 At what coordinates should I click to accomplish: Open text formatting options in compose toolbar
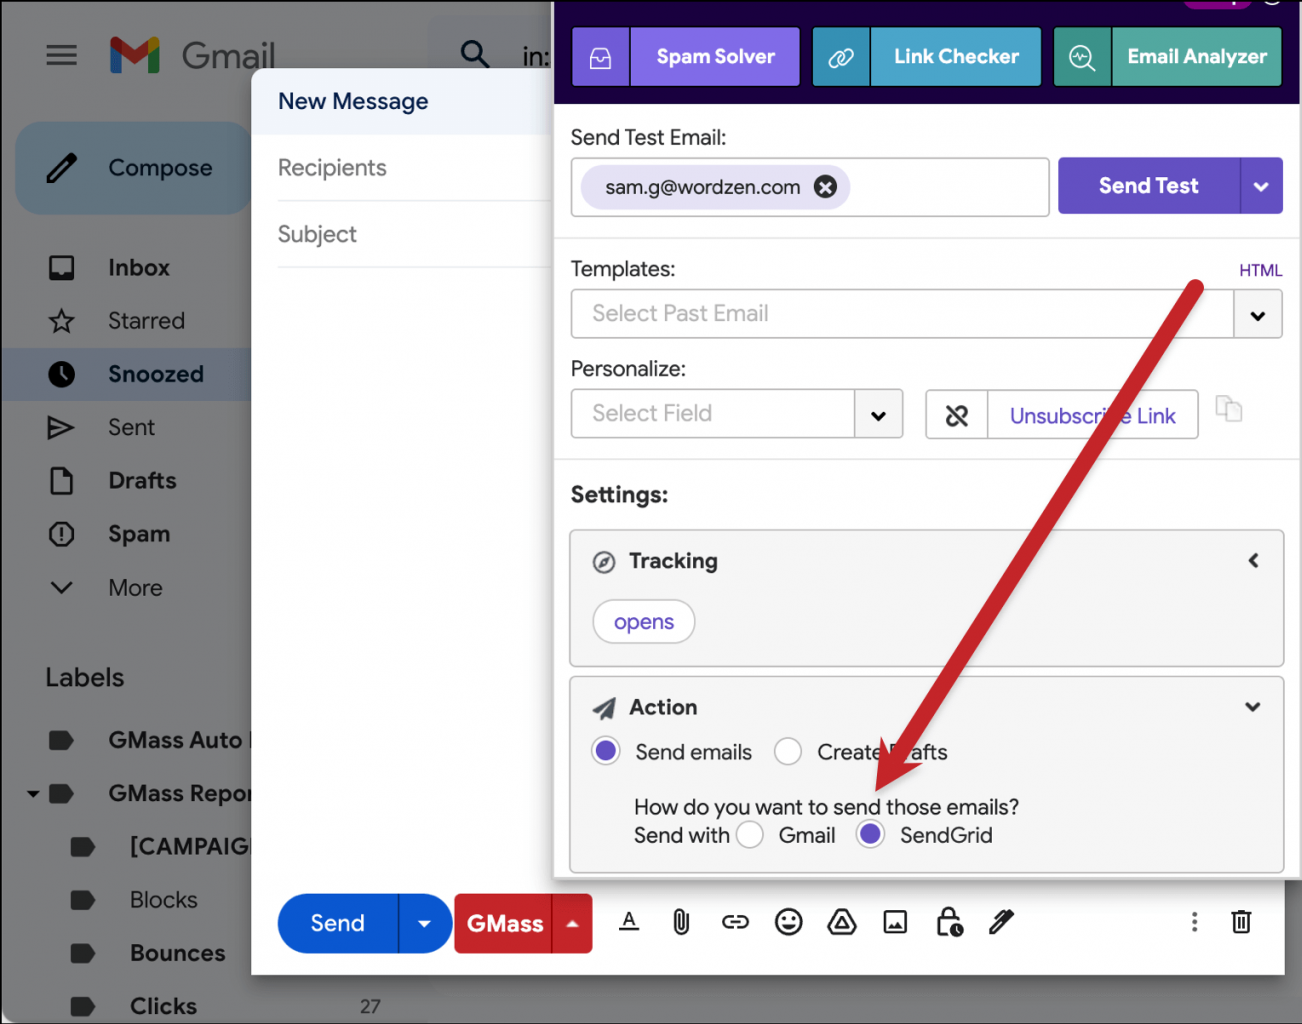(x=629, y=922)
